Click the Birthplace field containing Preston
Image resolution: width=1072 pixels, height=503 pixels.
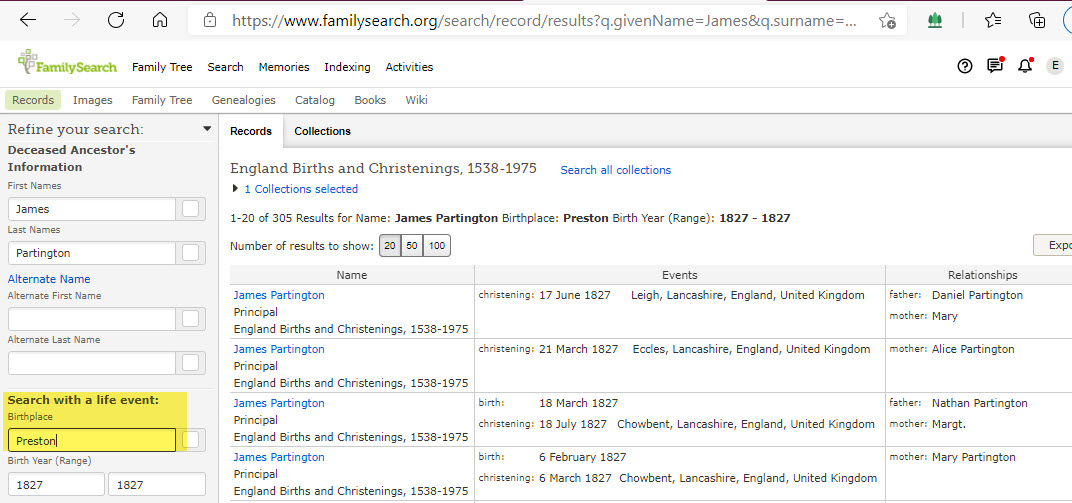click(x=92, y=440)
